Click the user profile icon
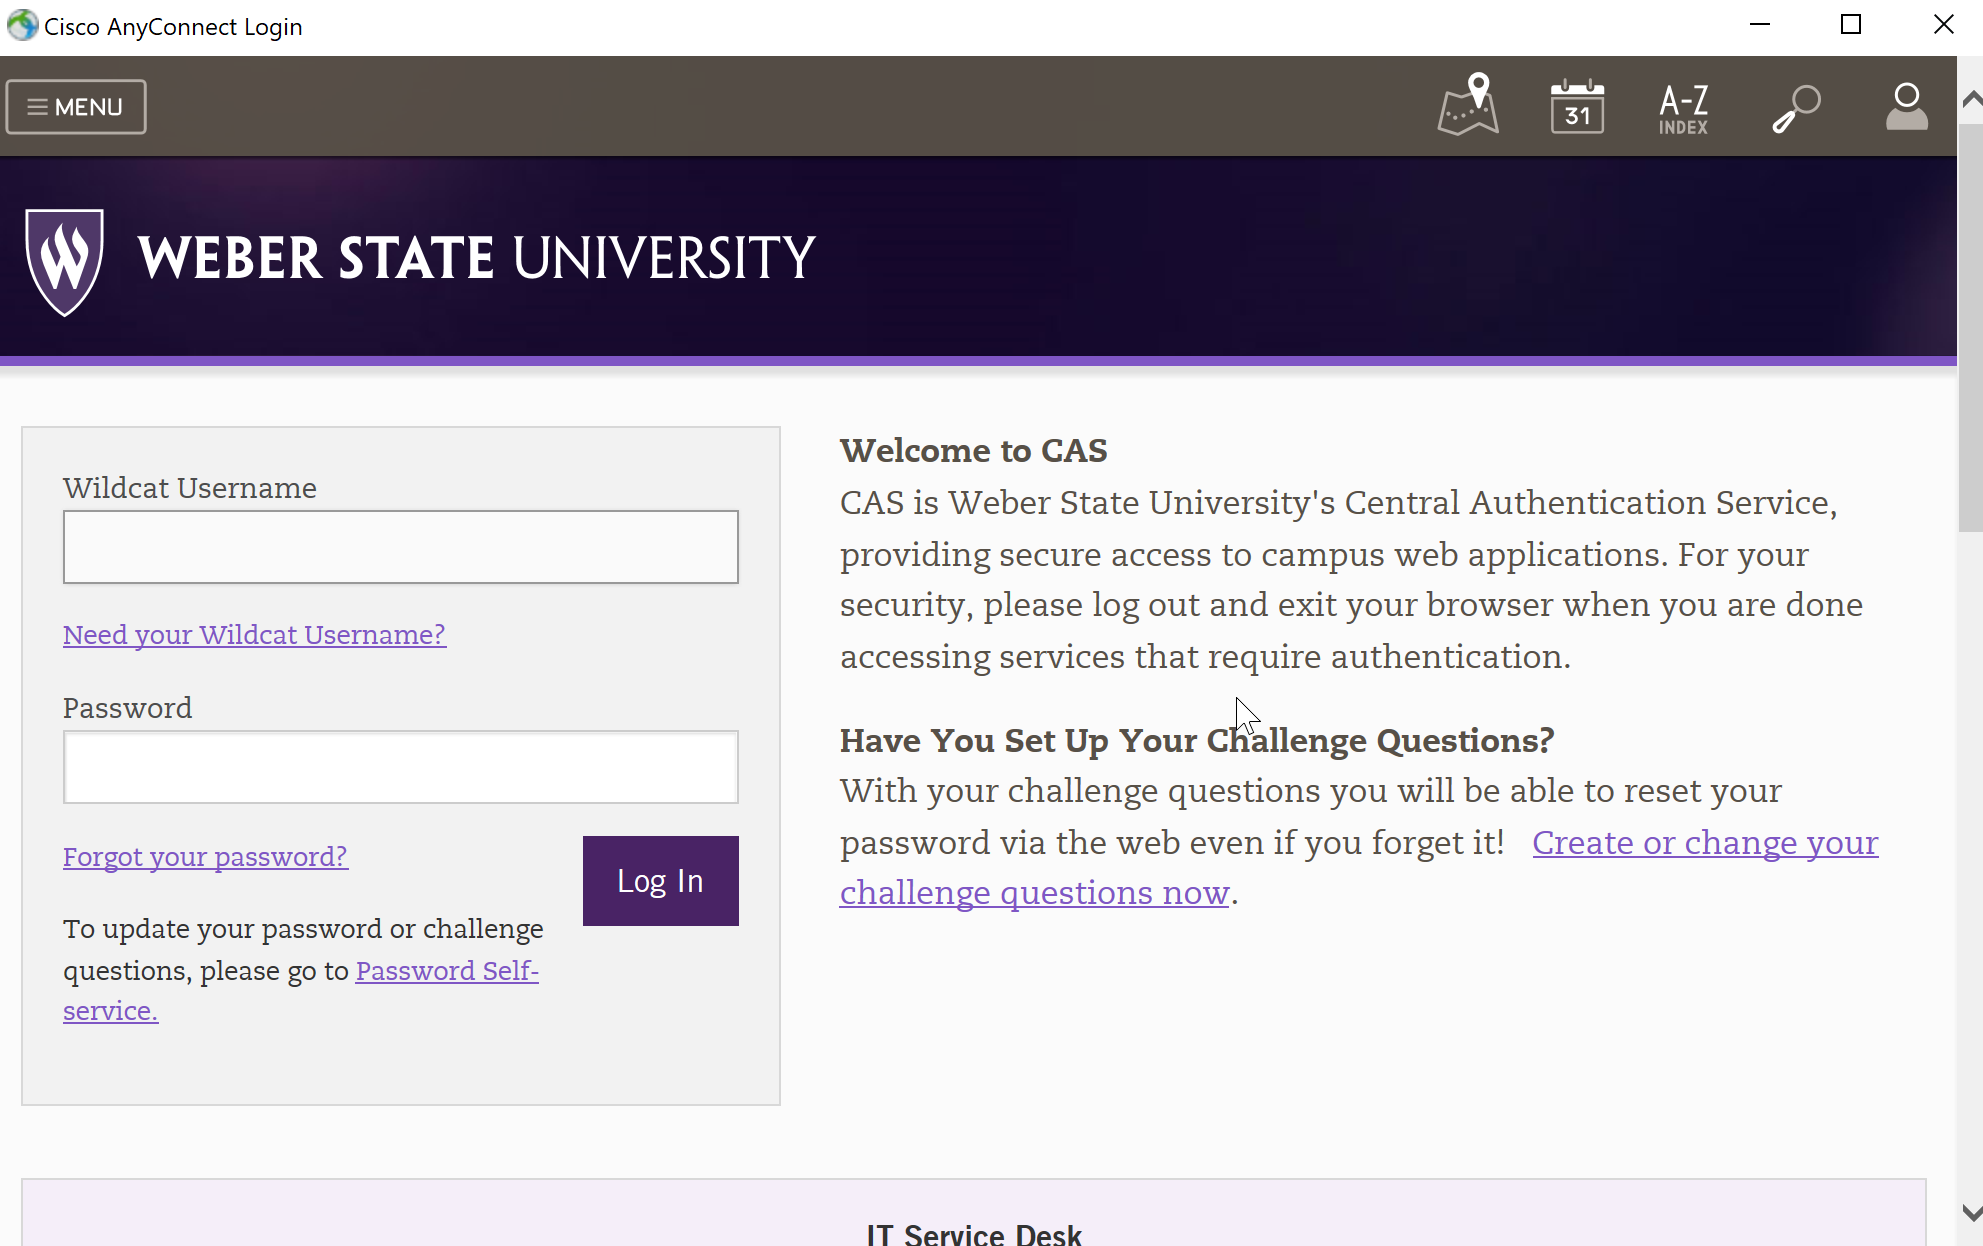 [1906, 106]
